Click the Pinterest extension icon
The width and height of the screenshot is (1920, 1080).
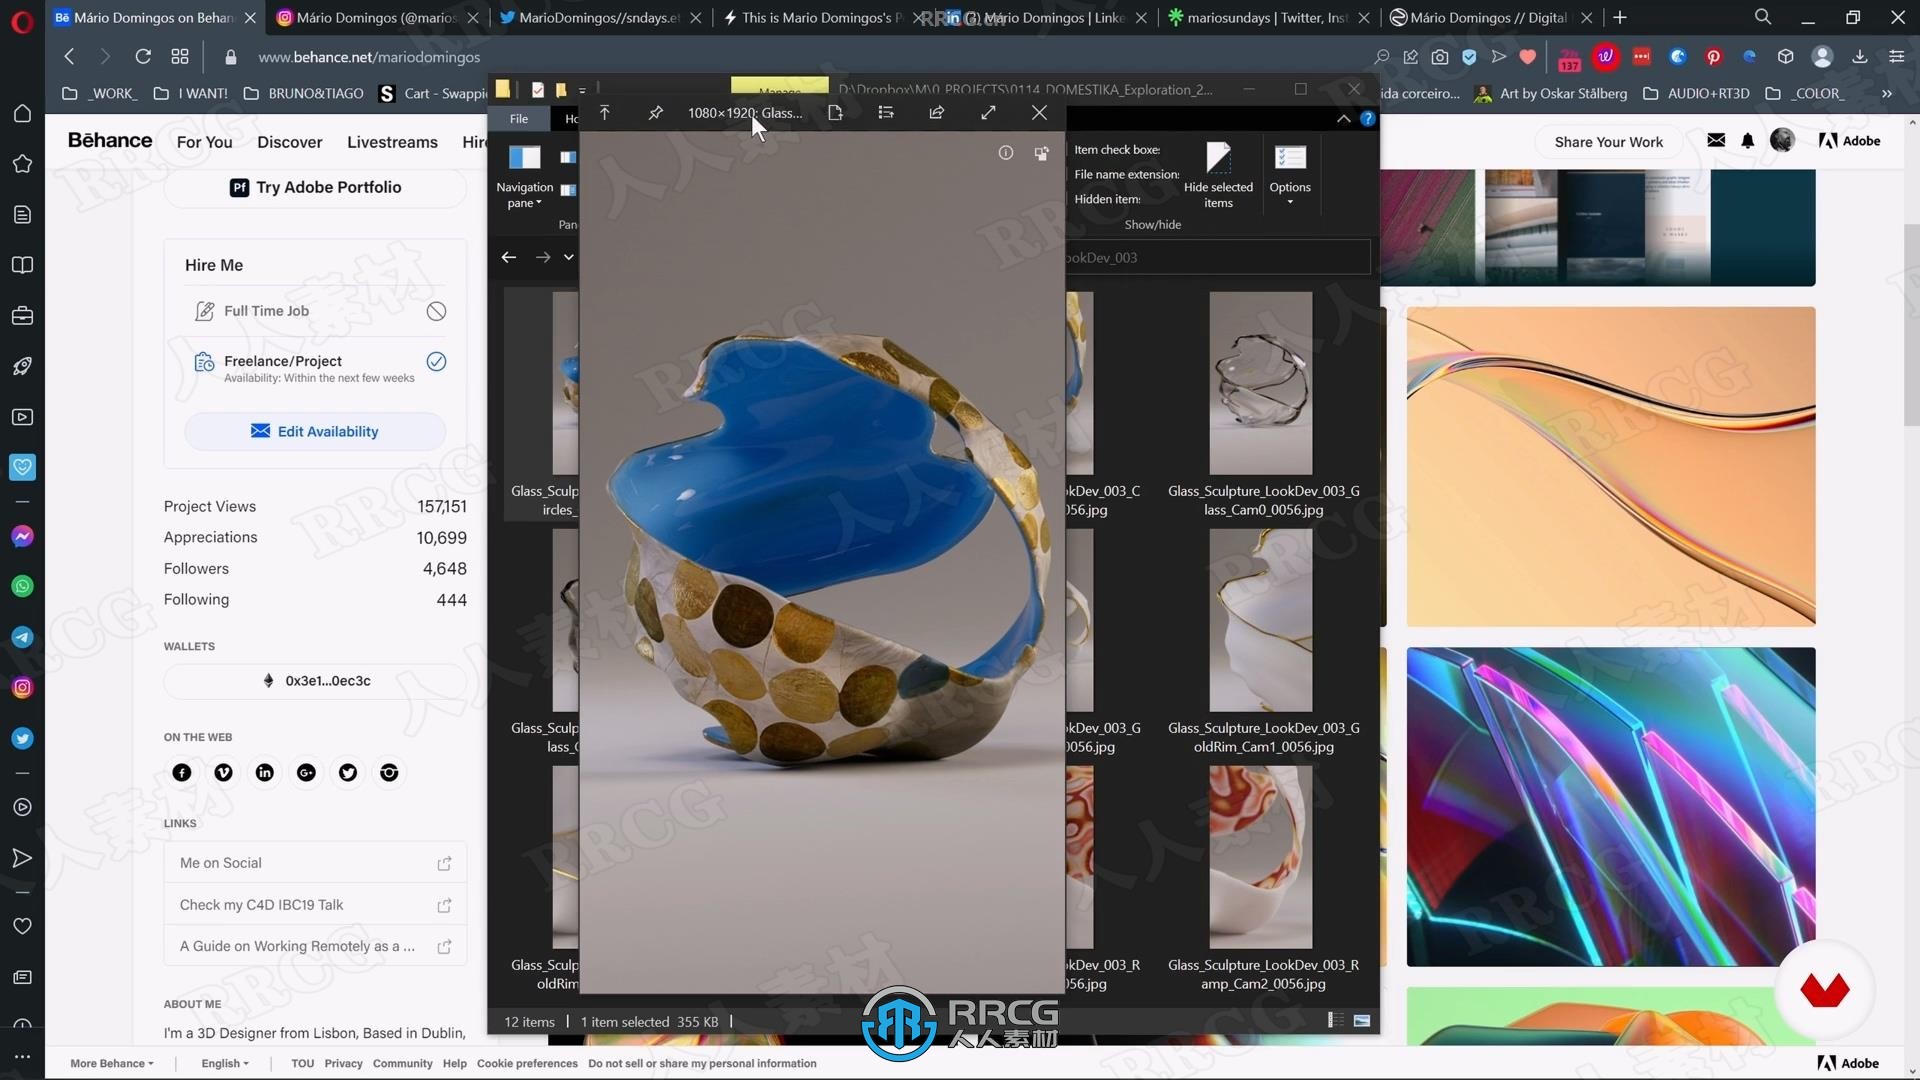point(1713,57)
